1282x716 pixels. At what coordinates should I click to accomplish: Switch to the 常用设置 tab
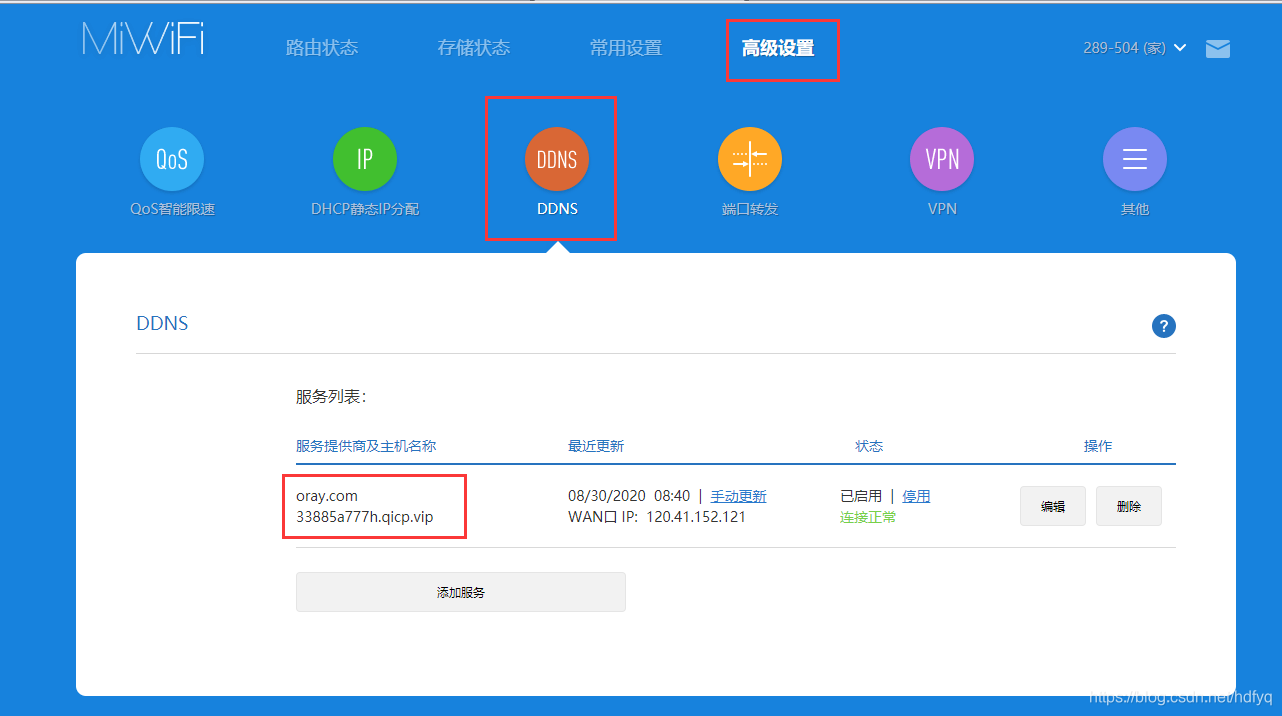pyautogui.click(x=626, y=48)
